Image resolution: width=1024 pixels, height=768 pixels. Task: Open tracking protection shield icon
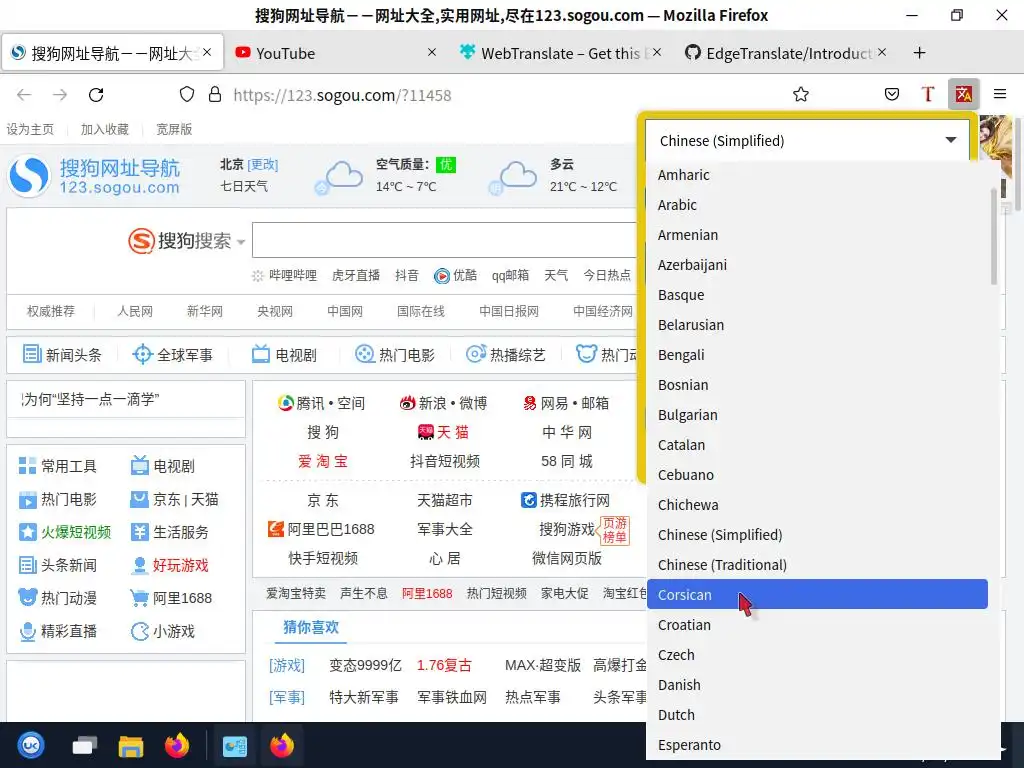click(187, 94)
